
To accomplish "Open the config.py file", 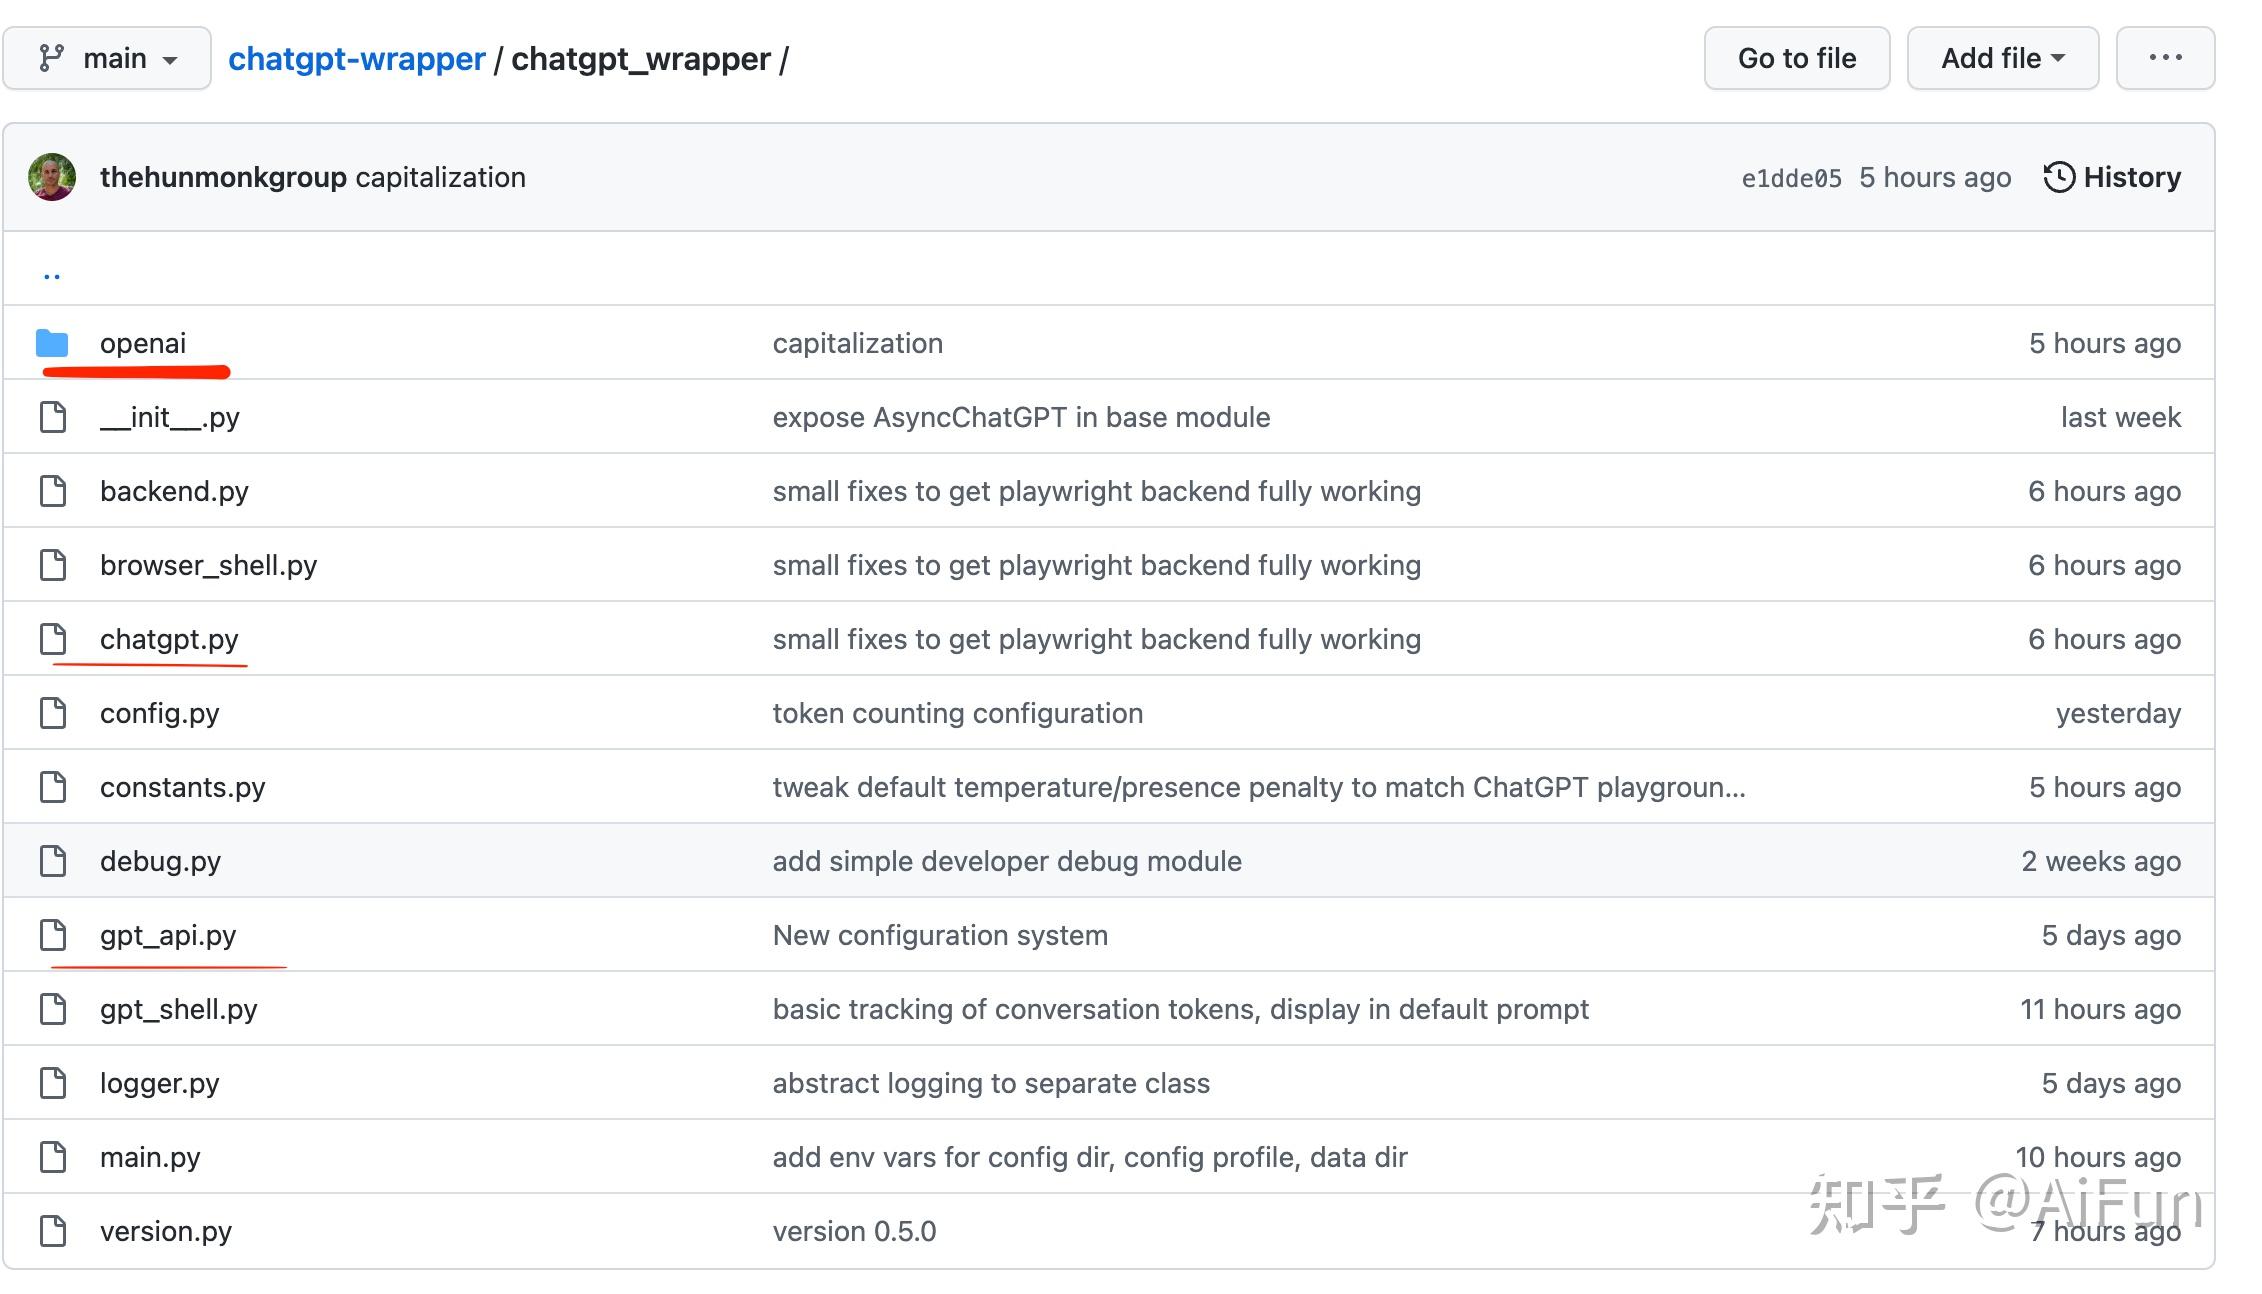I will click(159, 713).
